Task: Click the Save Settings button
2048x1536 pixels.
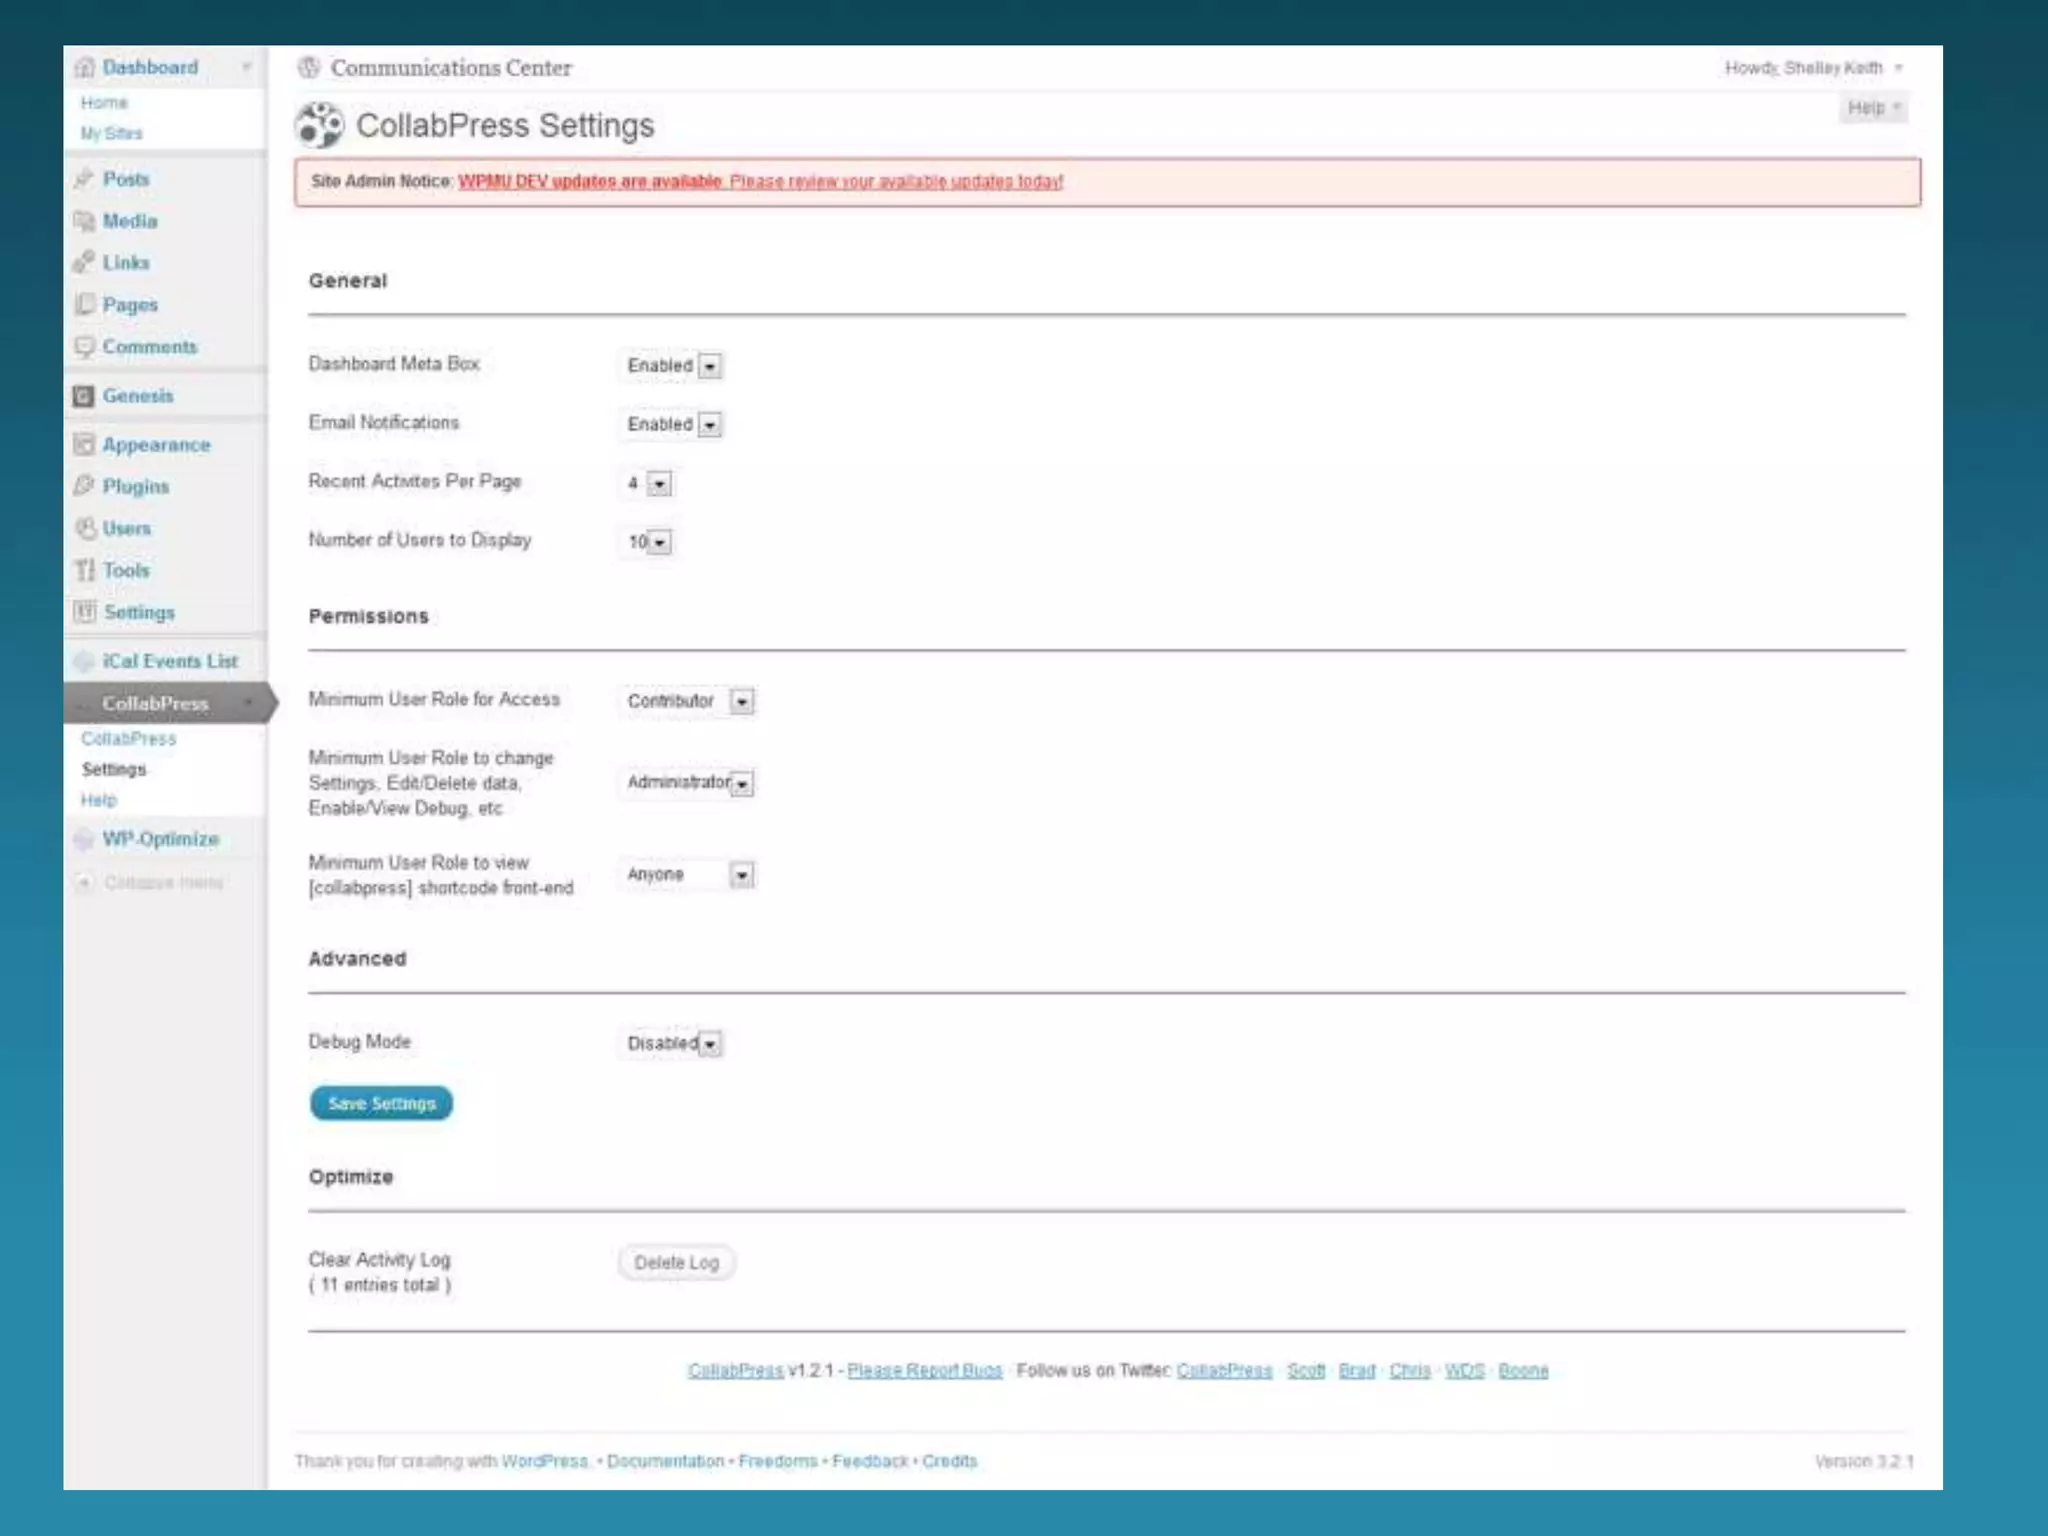Action: pos(381,1103)
